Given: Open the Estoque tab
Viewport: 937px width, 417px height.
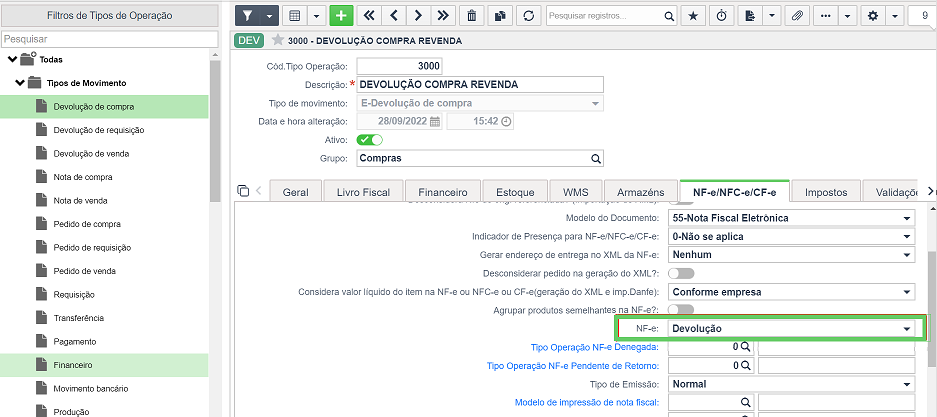Looking at the screenshot, I should click(x=515, y=192).
